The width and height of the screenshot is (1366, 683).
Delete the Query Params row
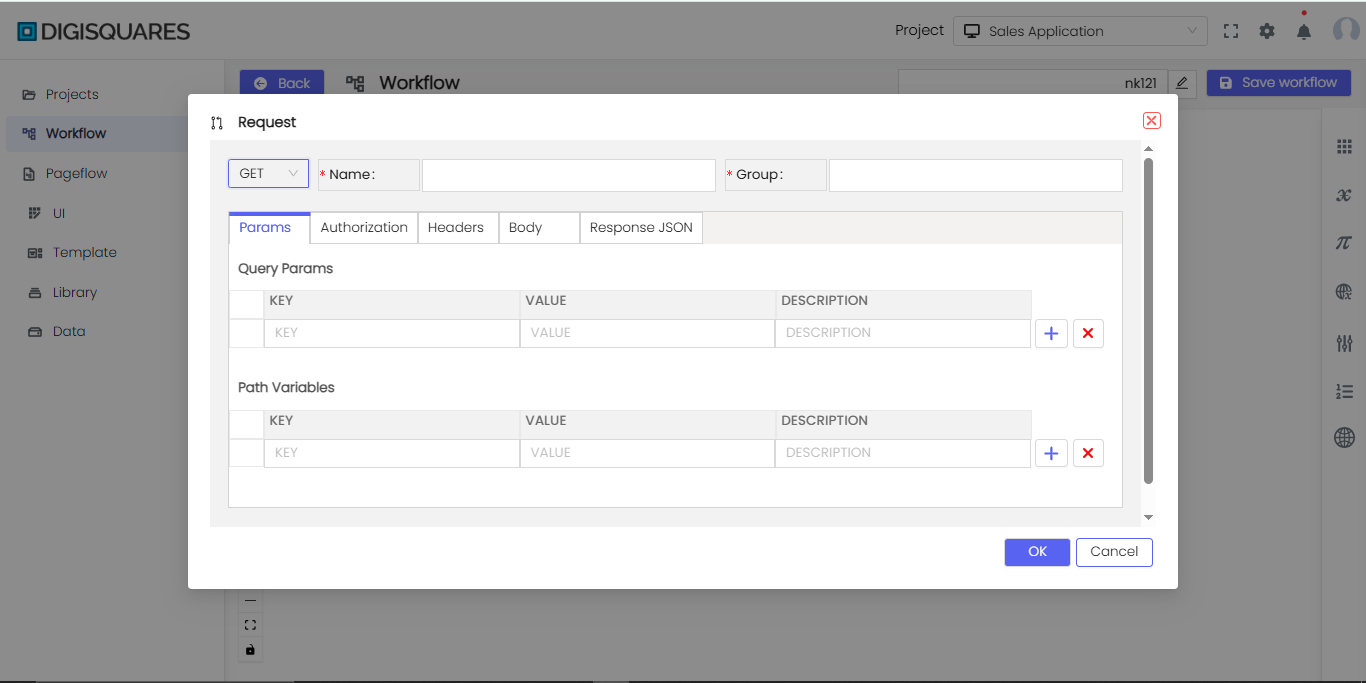click(1088, 334)
